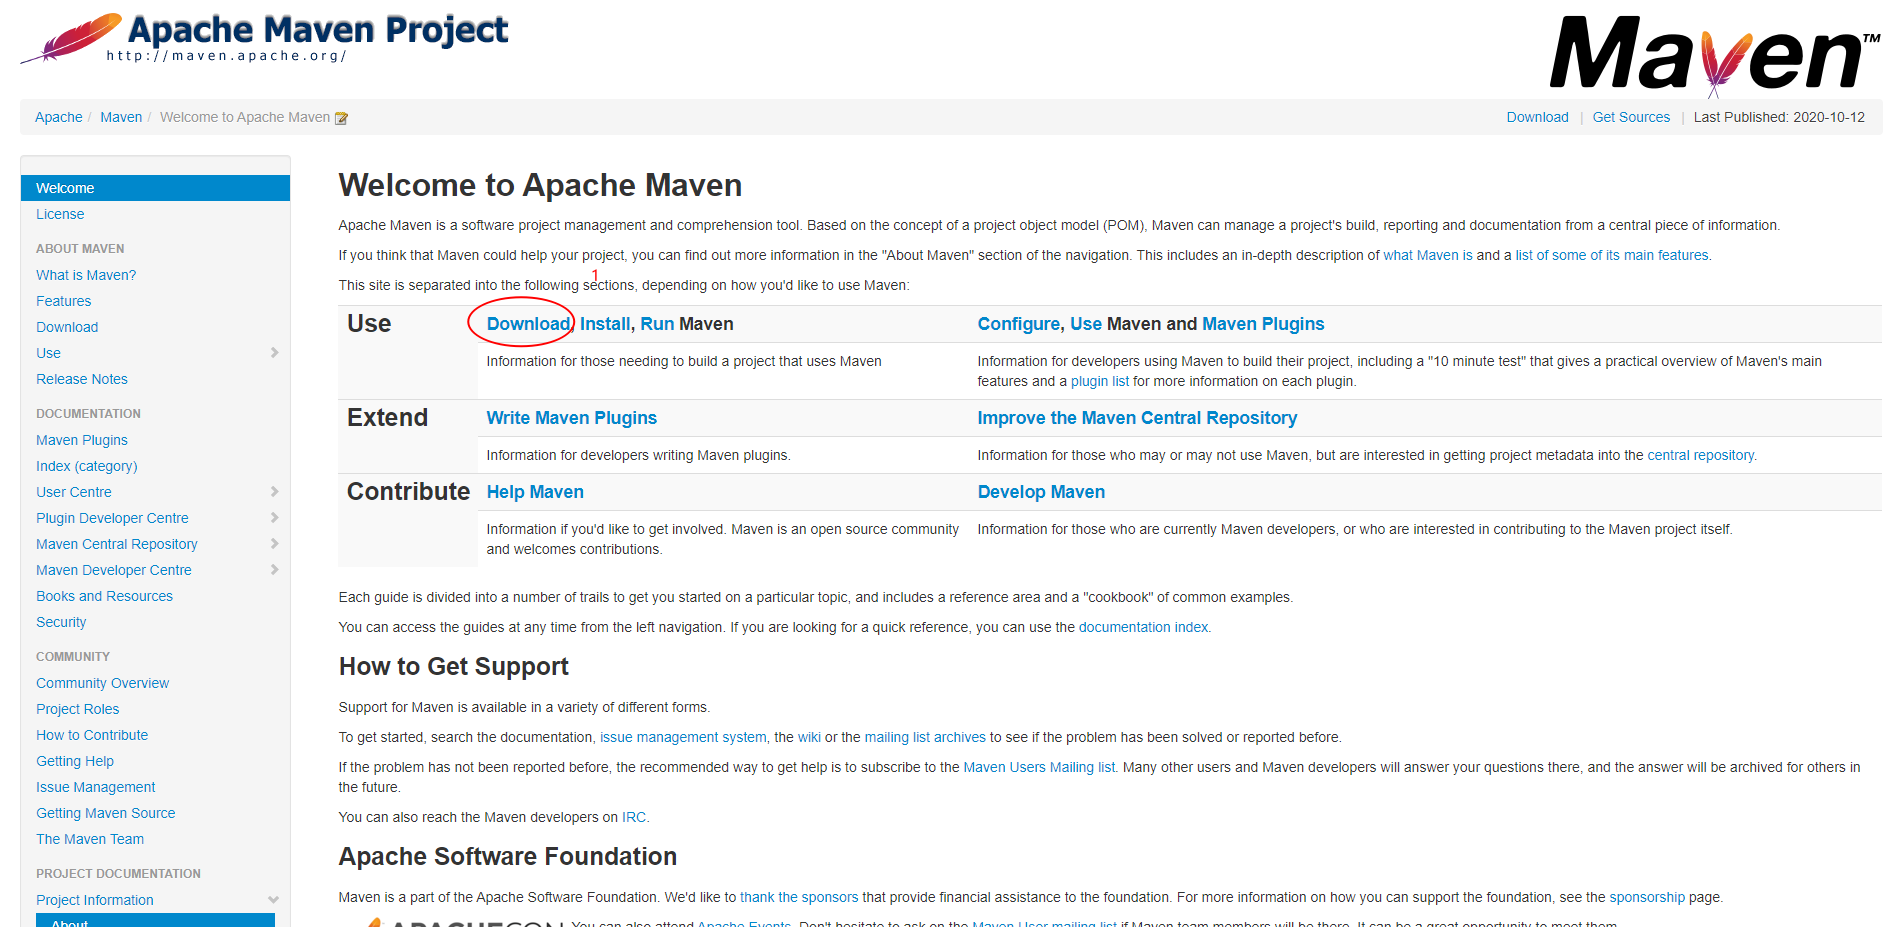1902x927 pixels.
Task: Open the Features sidebar link
Action: [64, 301]
